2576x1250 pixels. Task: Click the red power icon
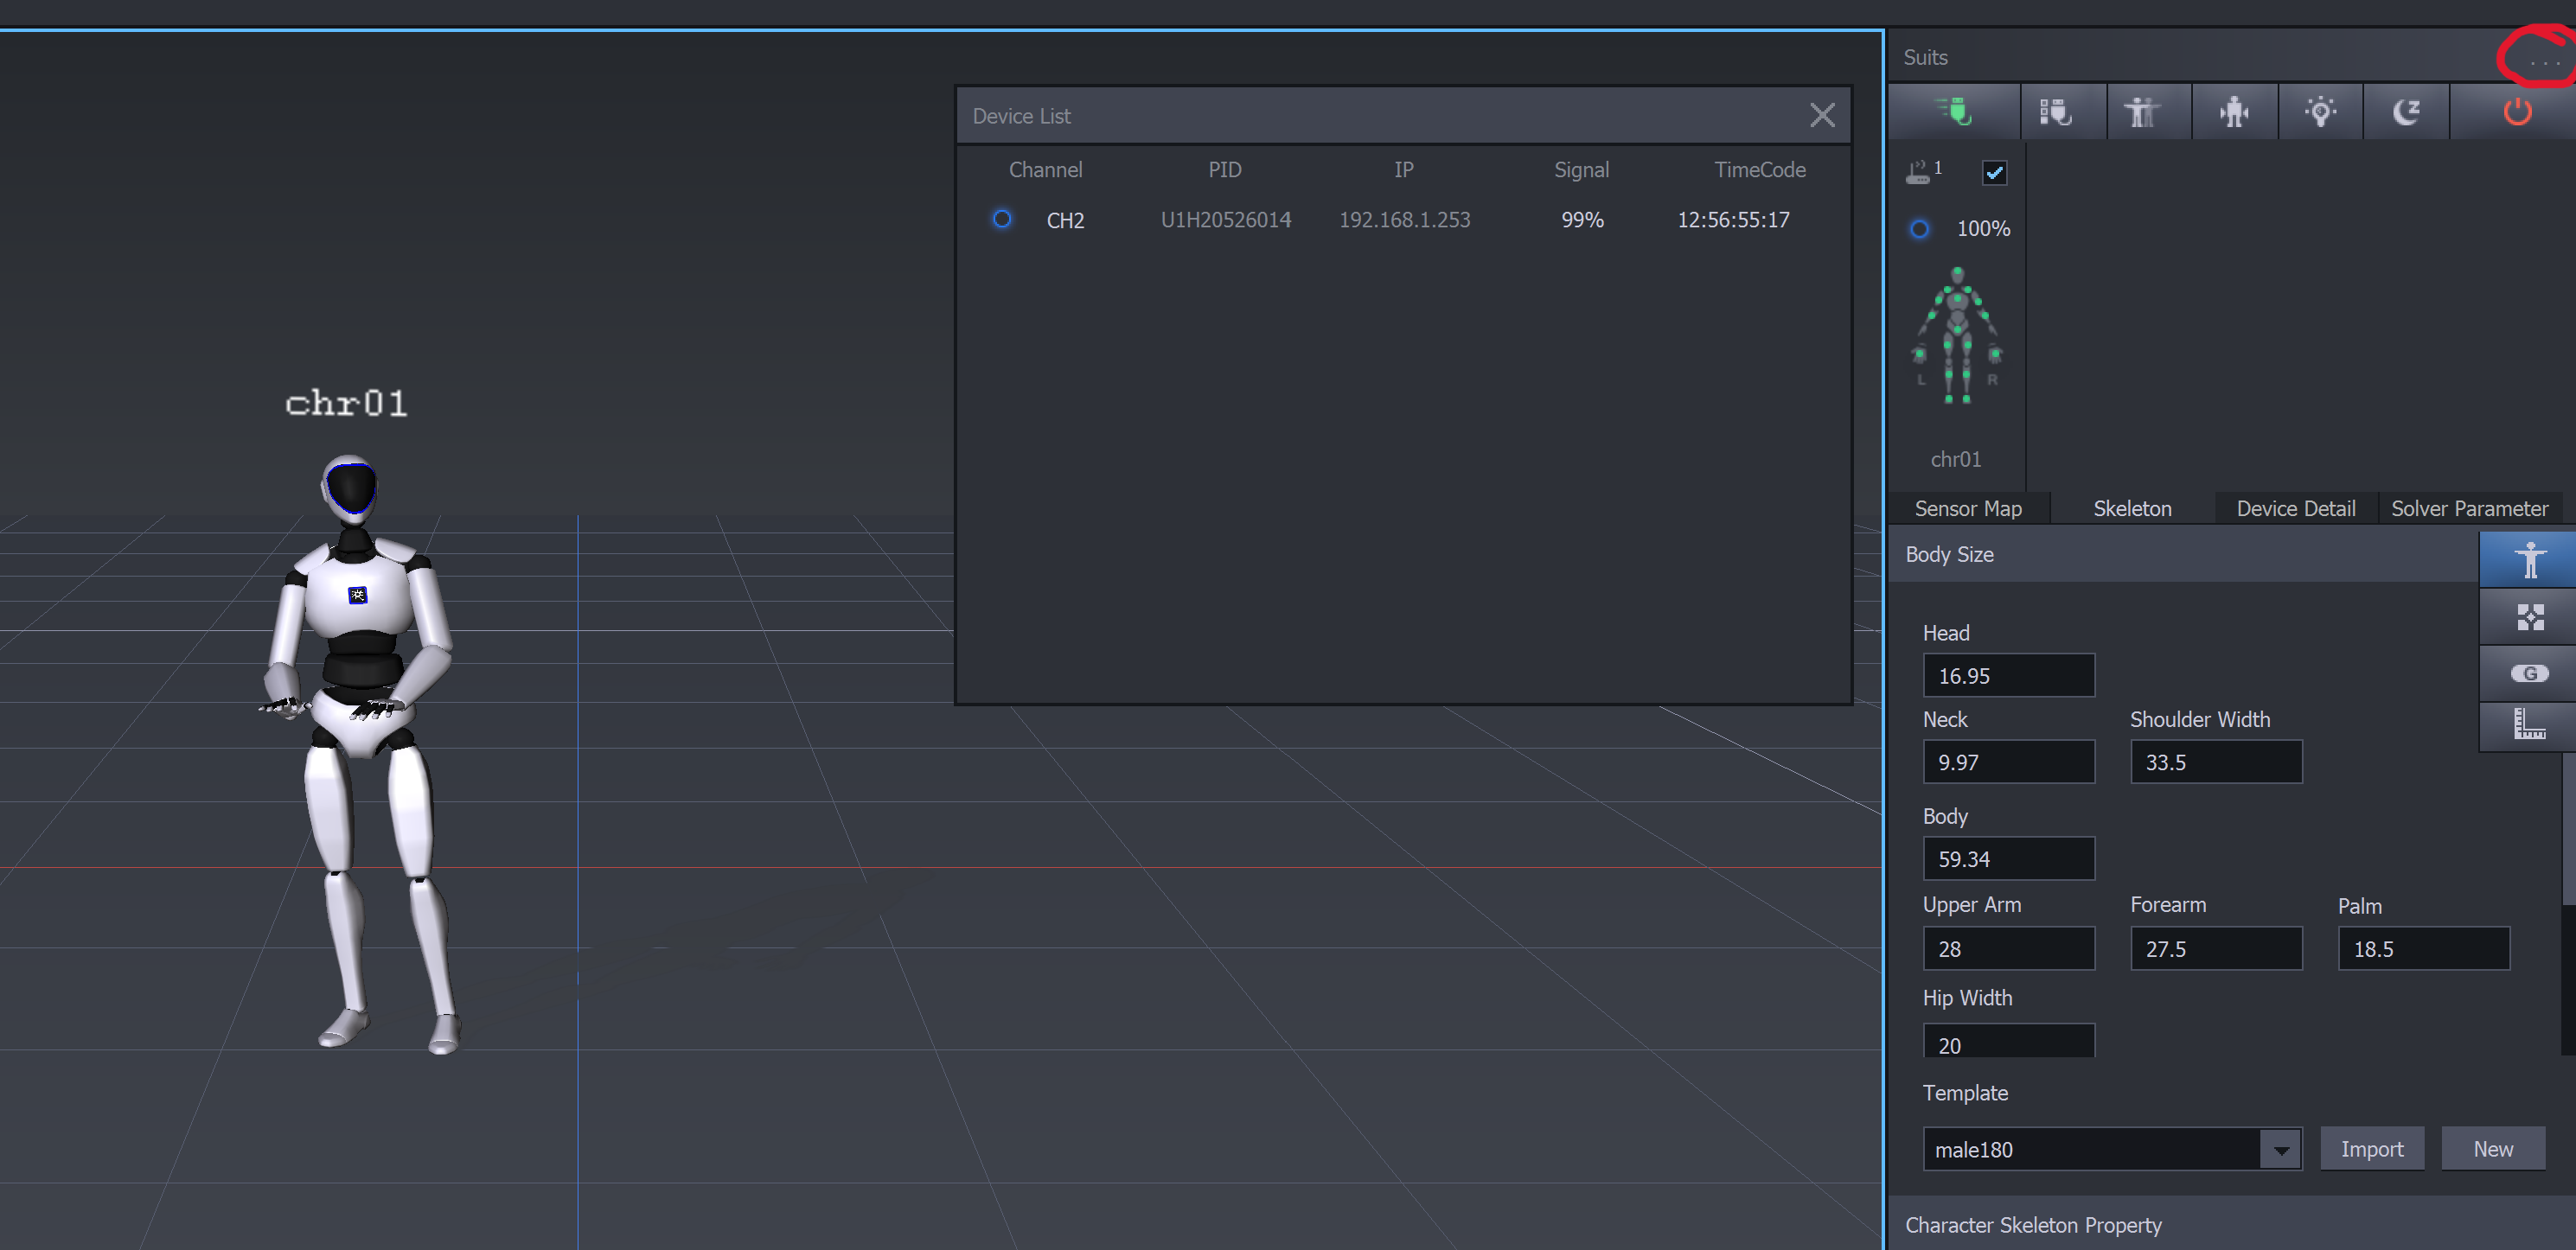2516,111
